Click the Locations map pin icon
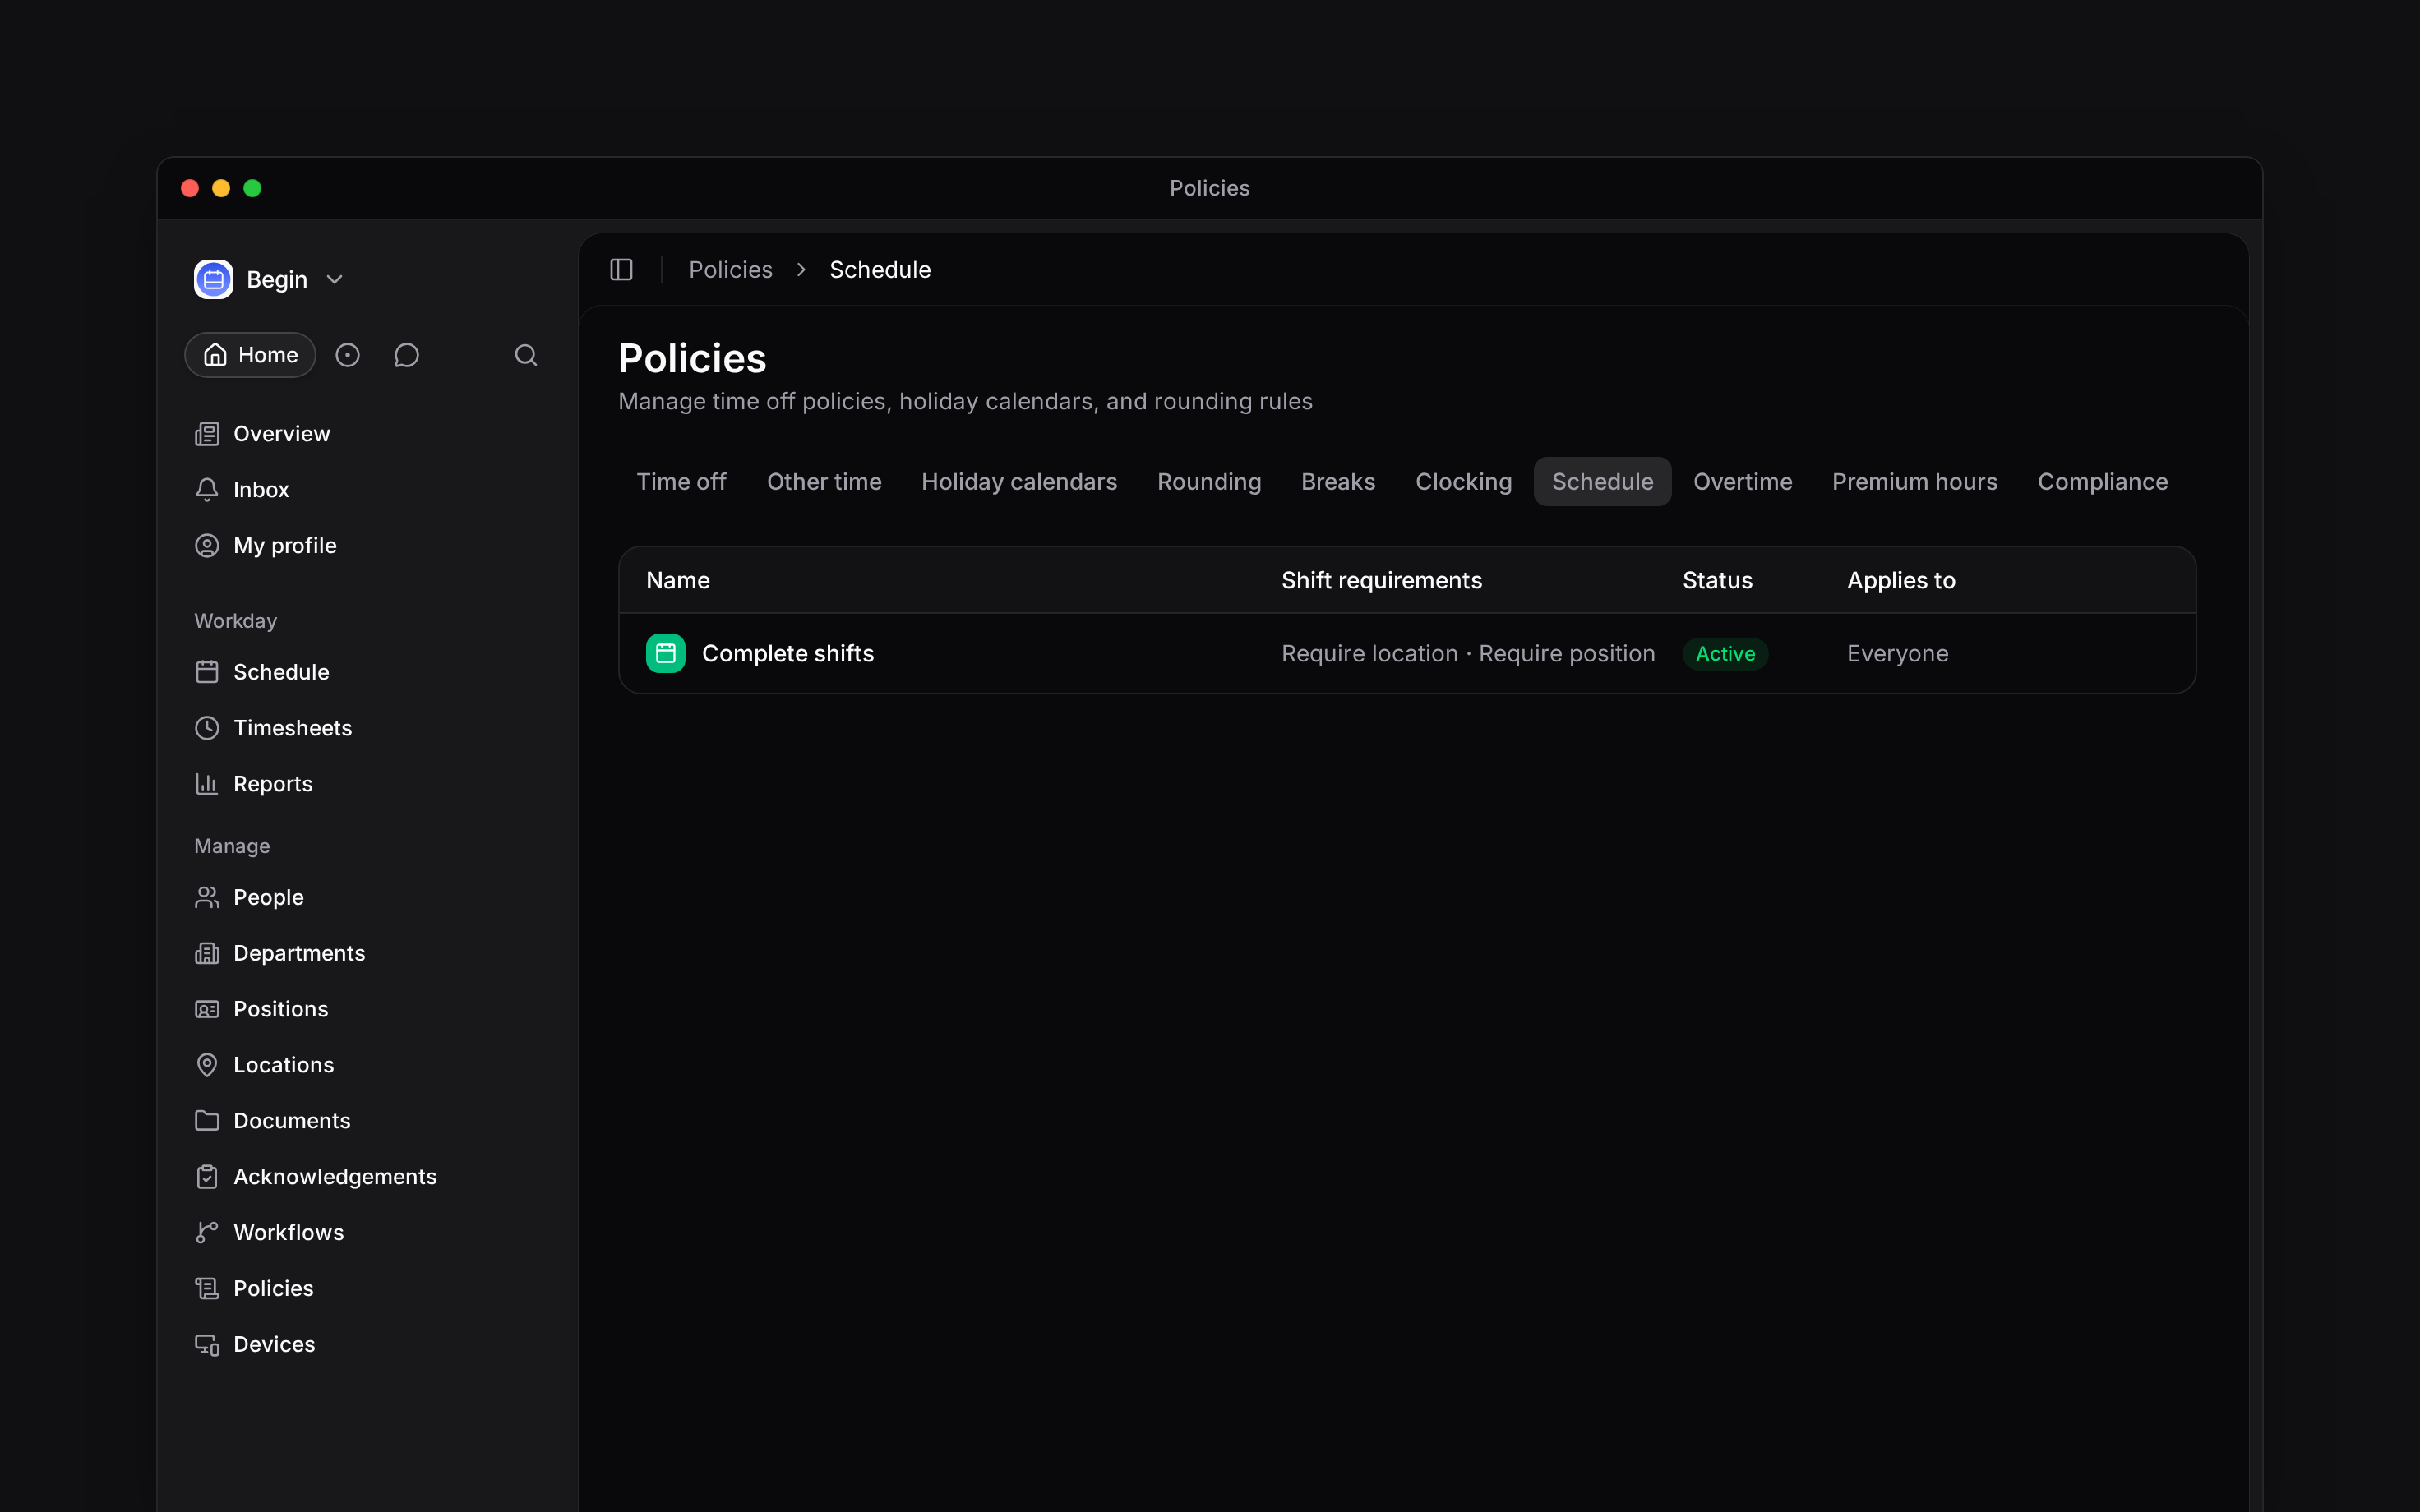This screenshot has height=1512, width=2420. click(207, 1065)
